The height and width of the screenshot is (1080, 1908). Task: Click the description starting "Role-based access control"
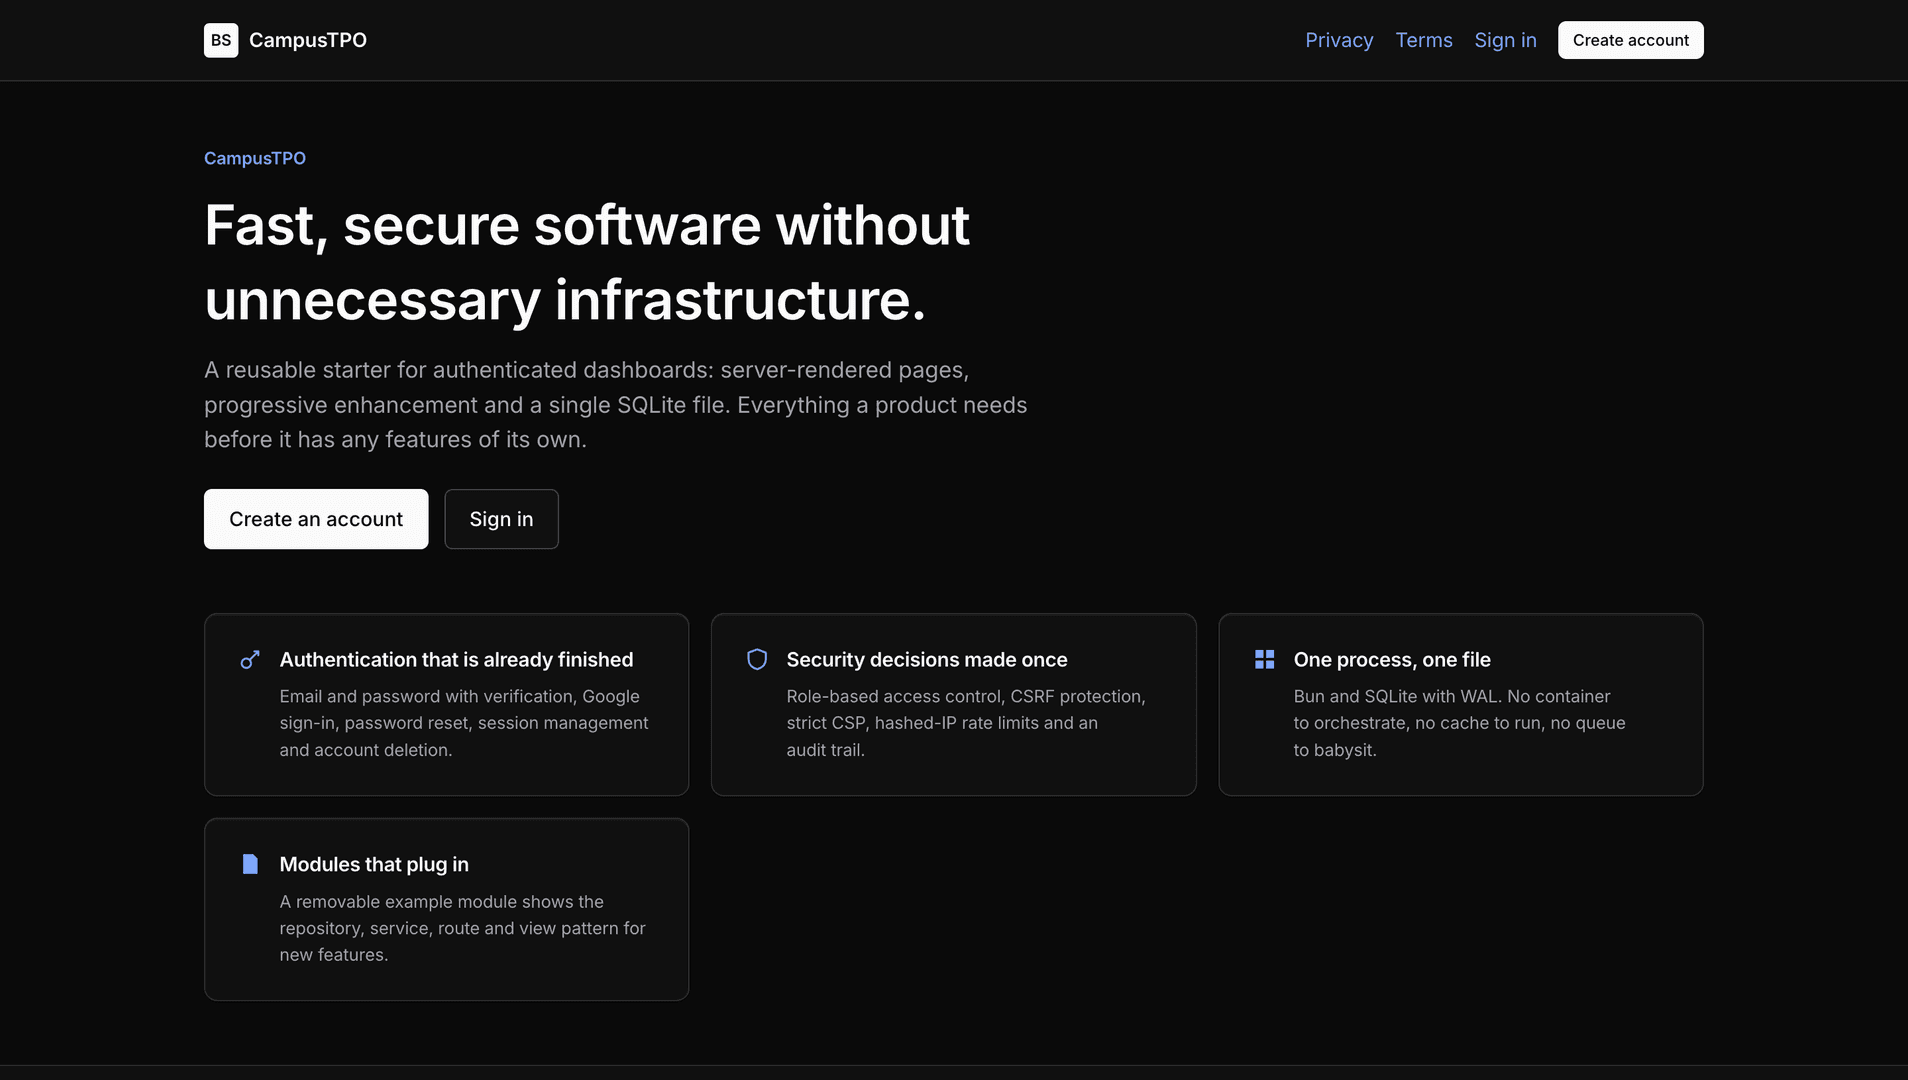[966, 723]
